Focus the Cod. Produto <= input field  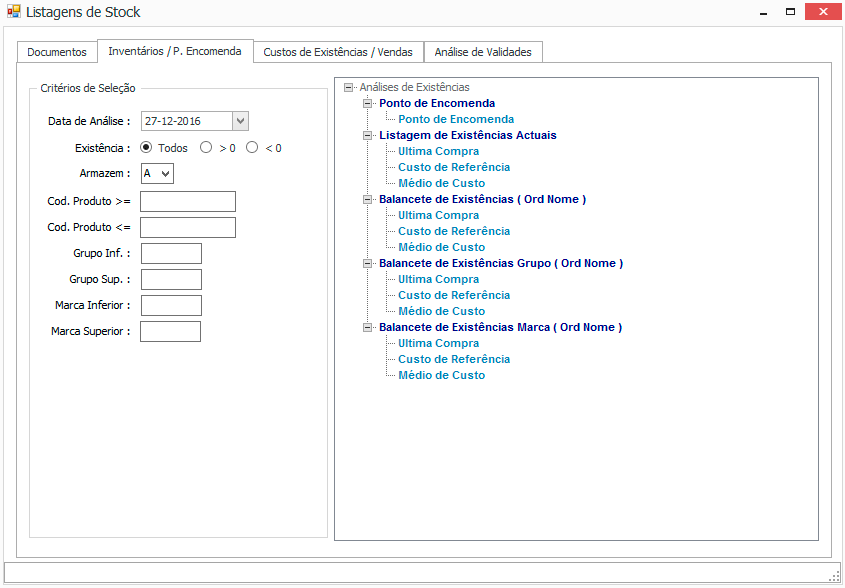[x=188, y=227]
